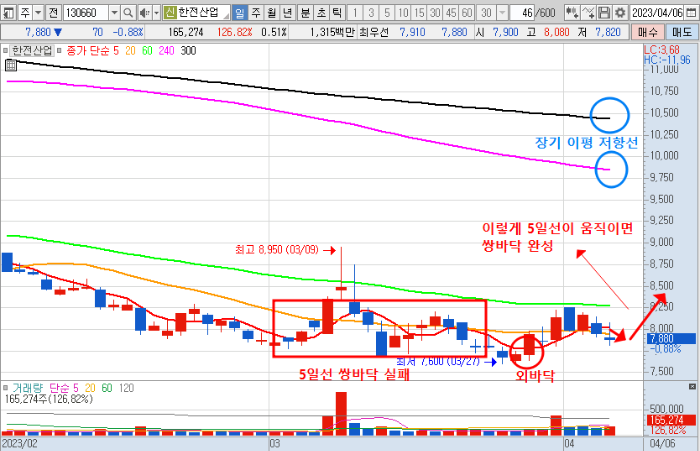Click the 거래량 volume indicator label

(x=28, y=388)
